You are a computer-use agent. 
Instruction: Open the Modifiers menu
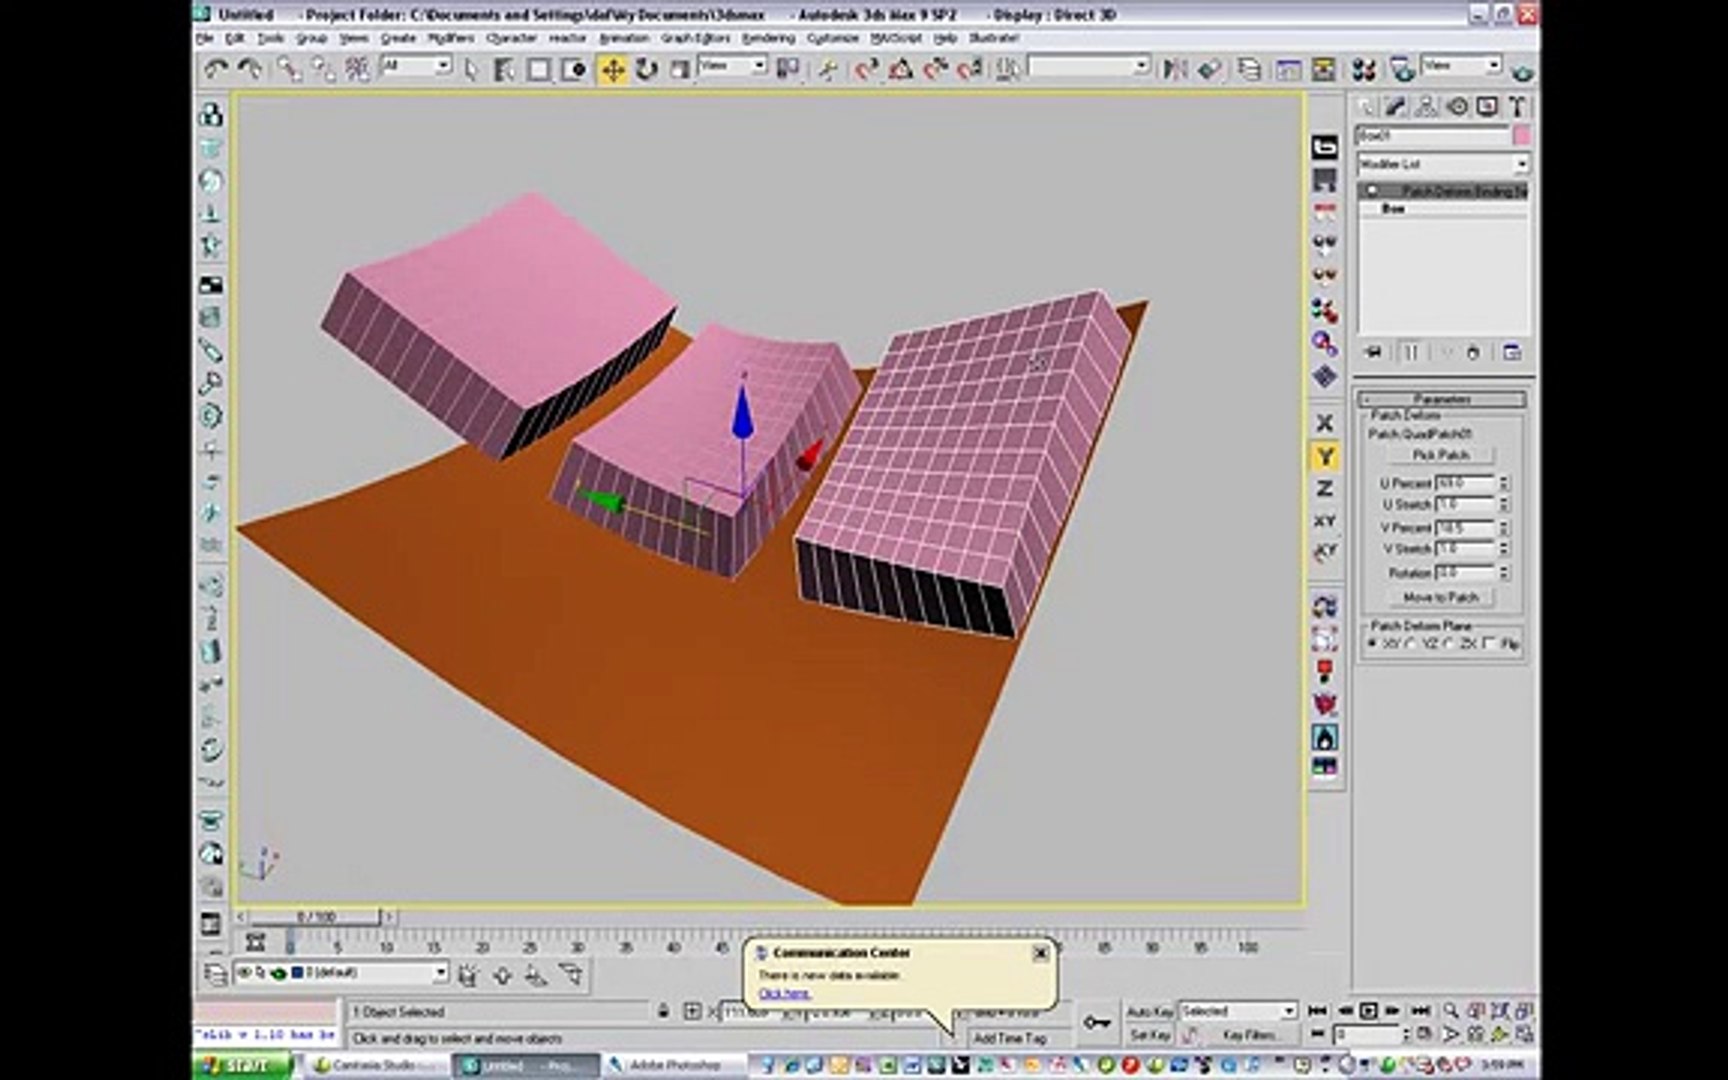tap(451, 38)
